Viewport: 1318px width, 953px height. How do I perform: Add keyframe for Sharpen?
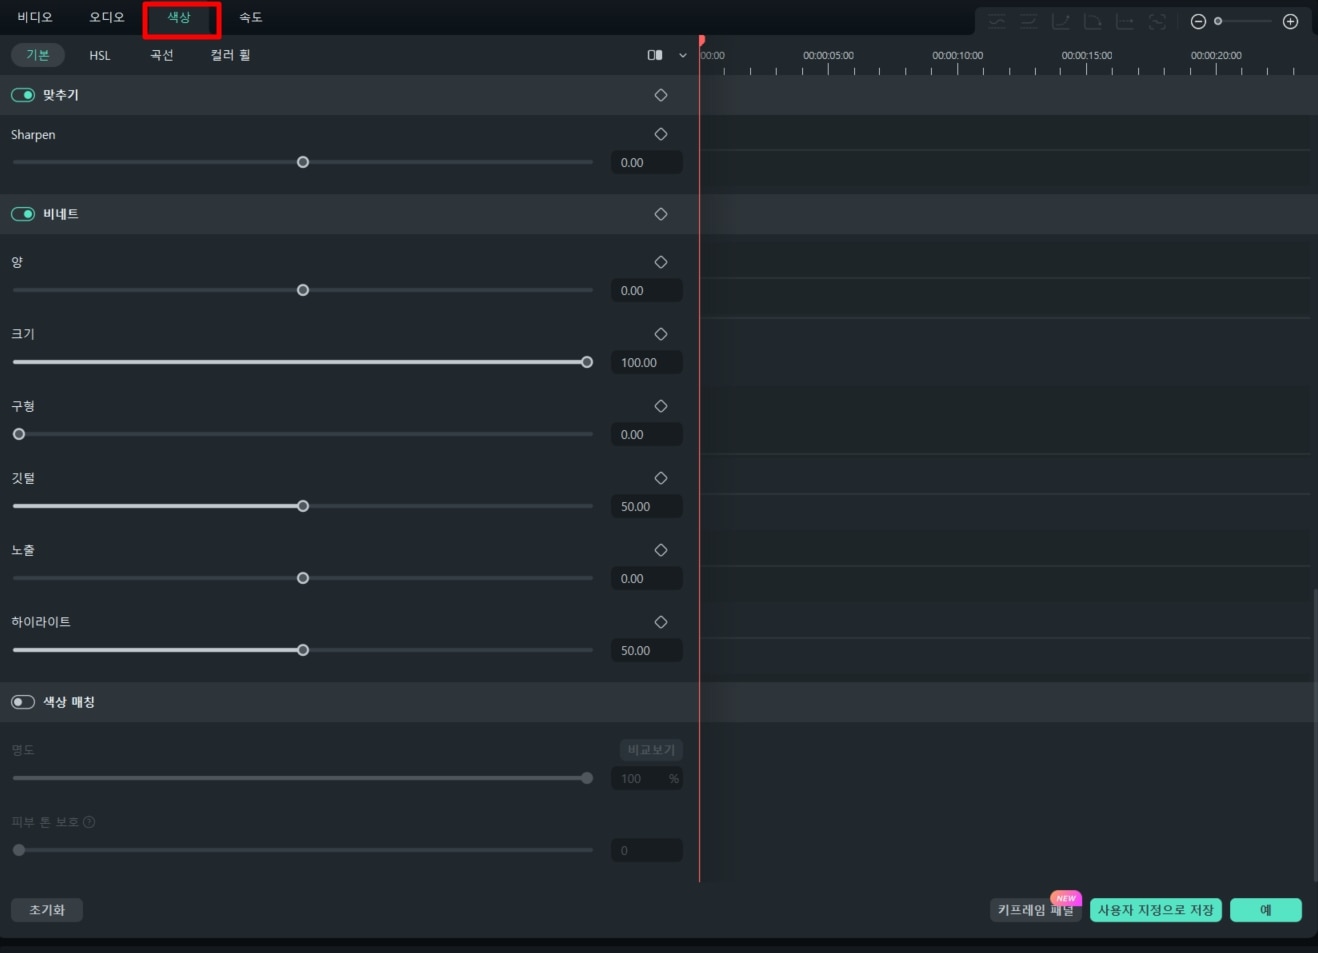click(661, 134)
